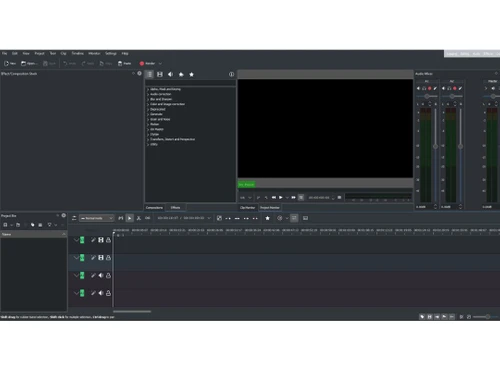Click the monitor fast forward button
The width and height of the screenshot is (500, 375).
[293, 198]
